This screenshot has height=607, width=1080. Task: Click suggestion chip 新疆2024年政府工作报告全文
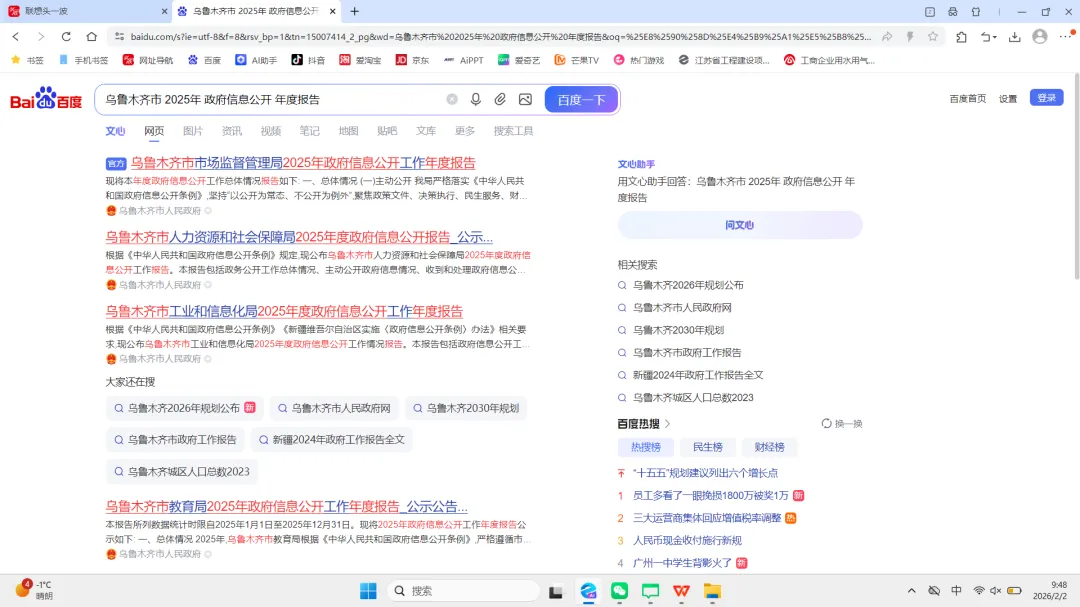coord(332,440)
